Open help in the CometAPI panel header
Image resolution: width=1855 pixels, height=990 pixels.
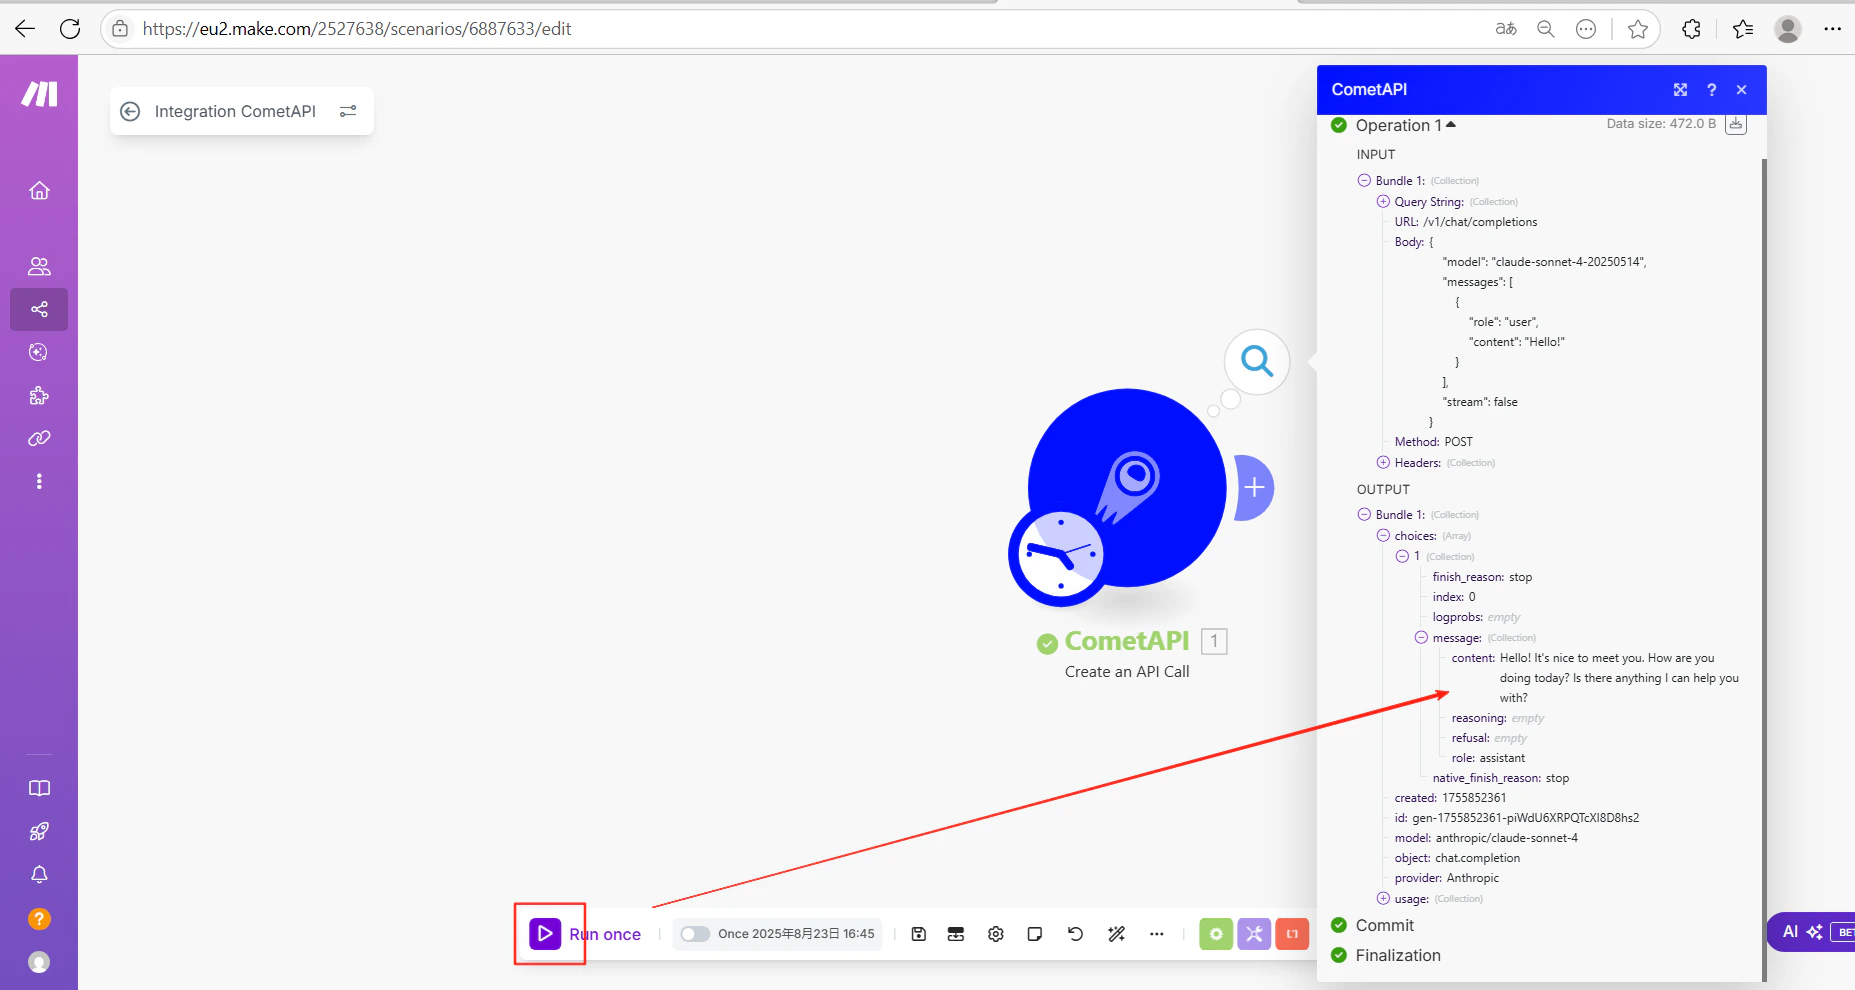1711,90
